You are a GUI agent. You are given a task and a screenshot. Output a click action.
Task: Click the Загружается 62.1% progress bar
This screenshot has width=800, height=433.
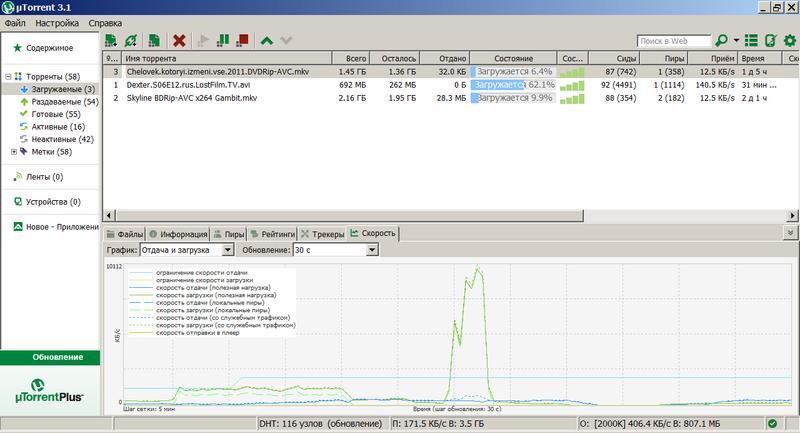pos(513,85)
